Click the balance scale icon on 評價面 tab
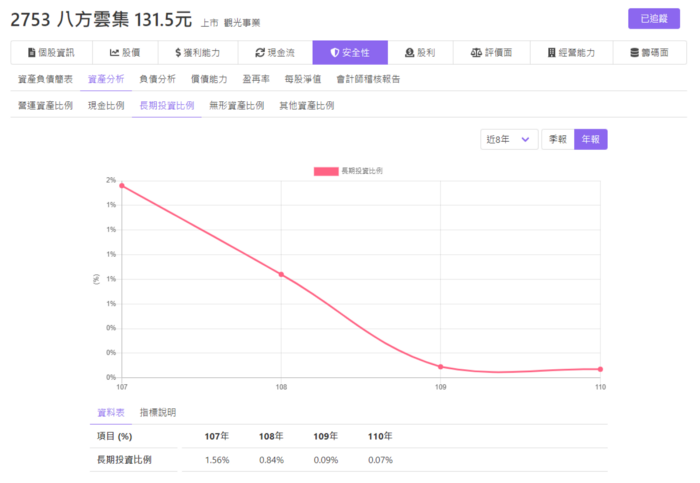Screen dimensions: 700x483 click(x=476, y=53)
